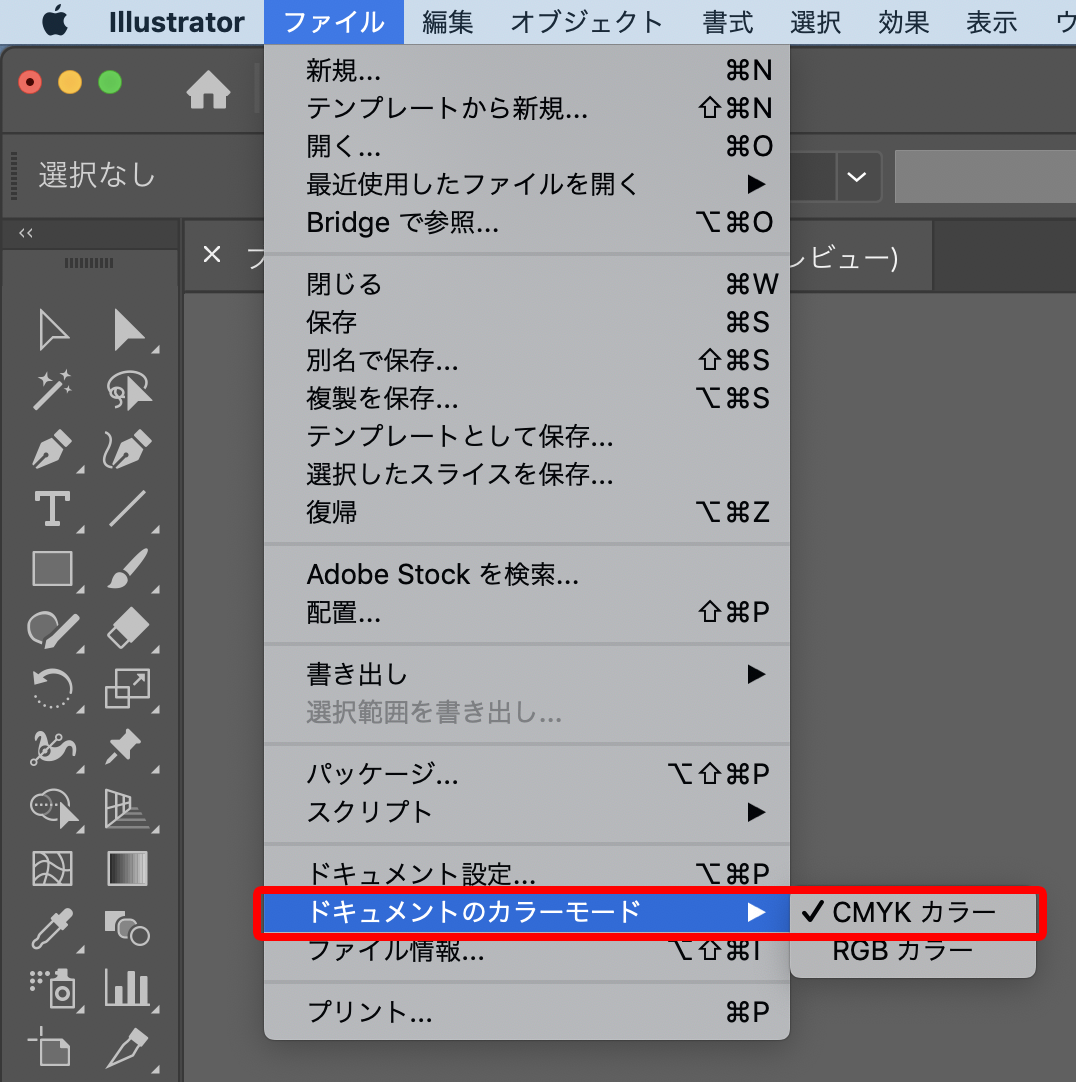1076x1082 pixels.
Task: Select the Pen tool
Action: click(x=52, y=449)
